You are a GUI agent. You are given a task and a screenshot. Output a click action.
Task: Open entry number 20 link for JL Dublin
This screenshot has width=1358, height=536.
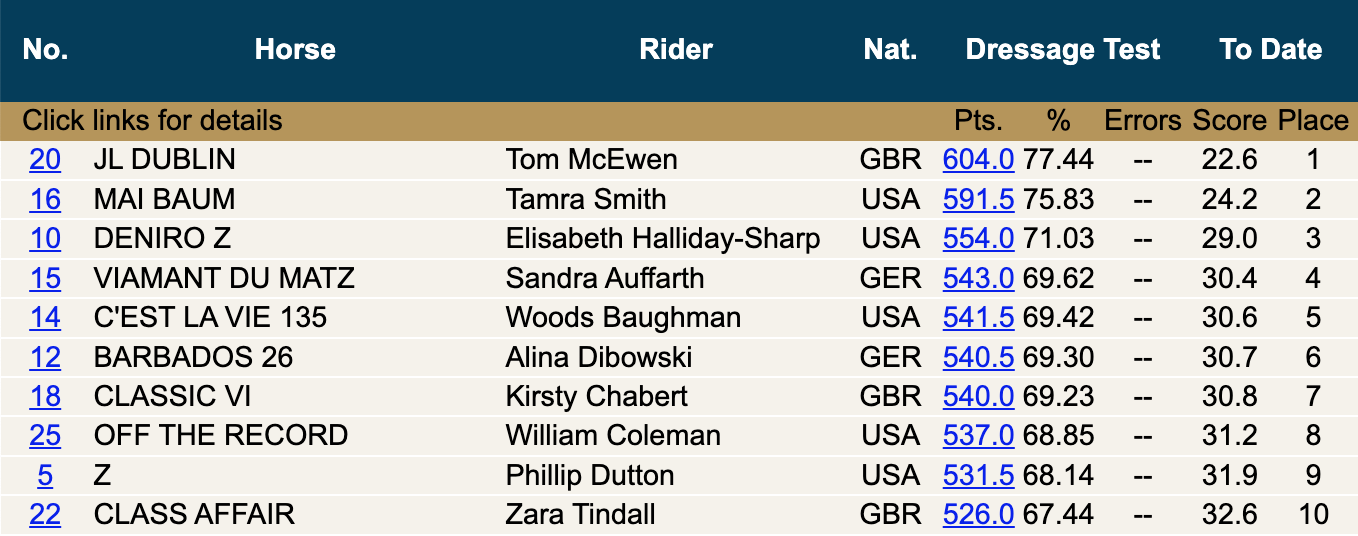(45, 159)
